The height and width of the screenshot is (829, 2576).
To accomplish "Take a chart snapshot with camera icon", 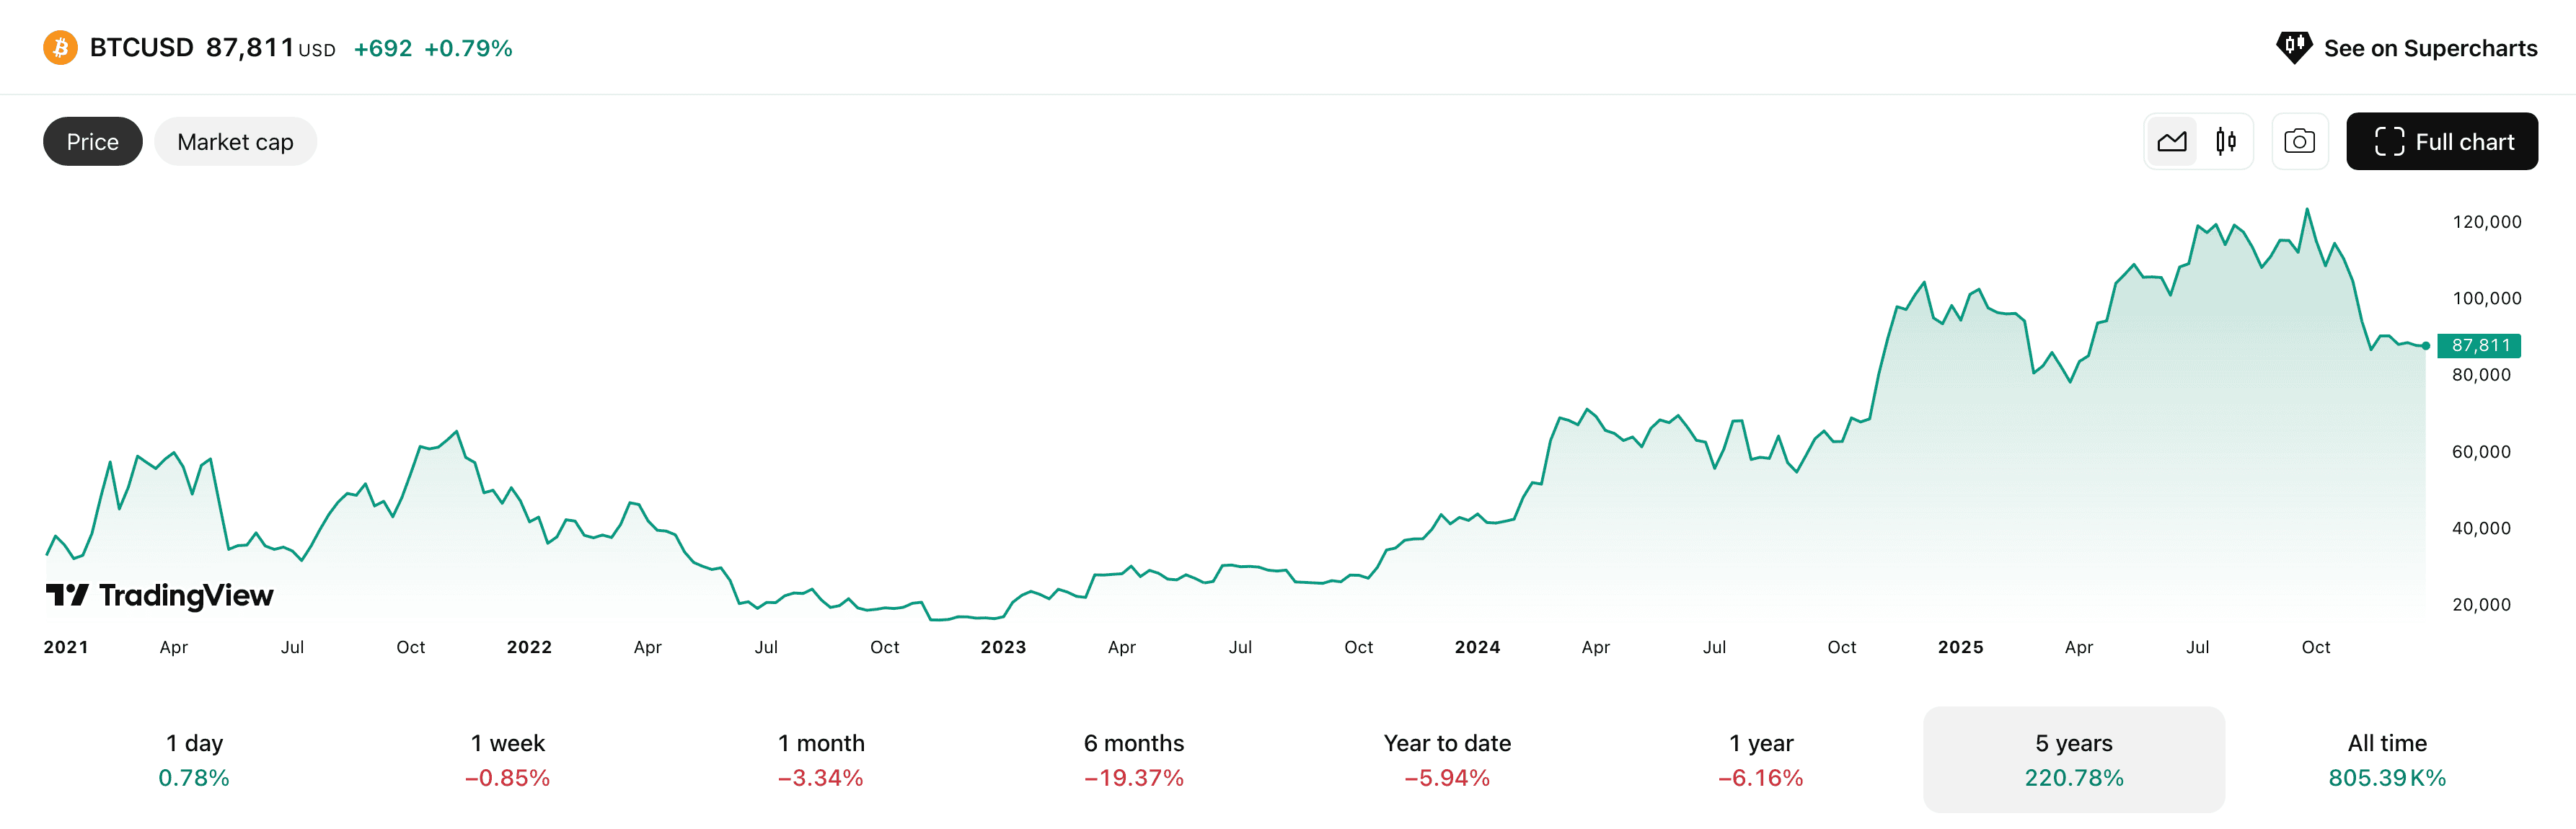I will pos(2299,142).
